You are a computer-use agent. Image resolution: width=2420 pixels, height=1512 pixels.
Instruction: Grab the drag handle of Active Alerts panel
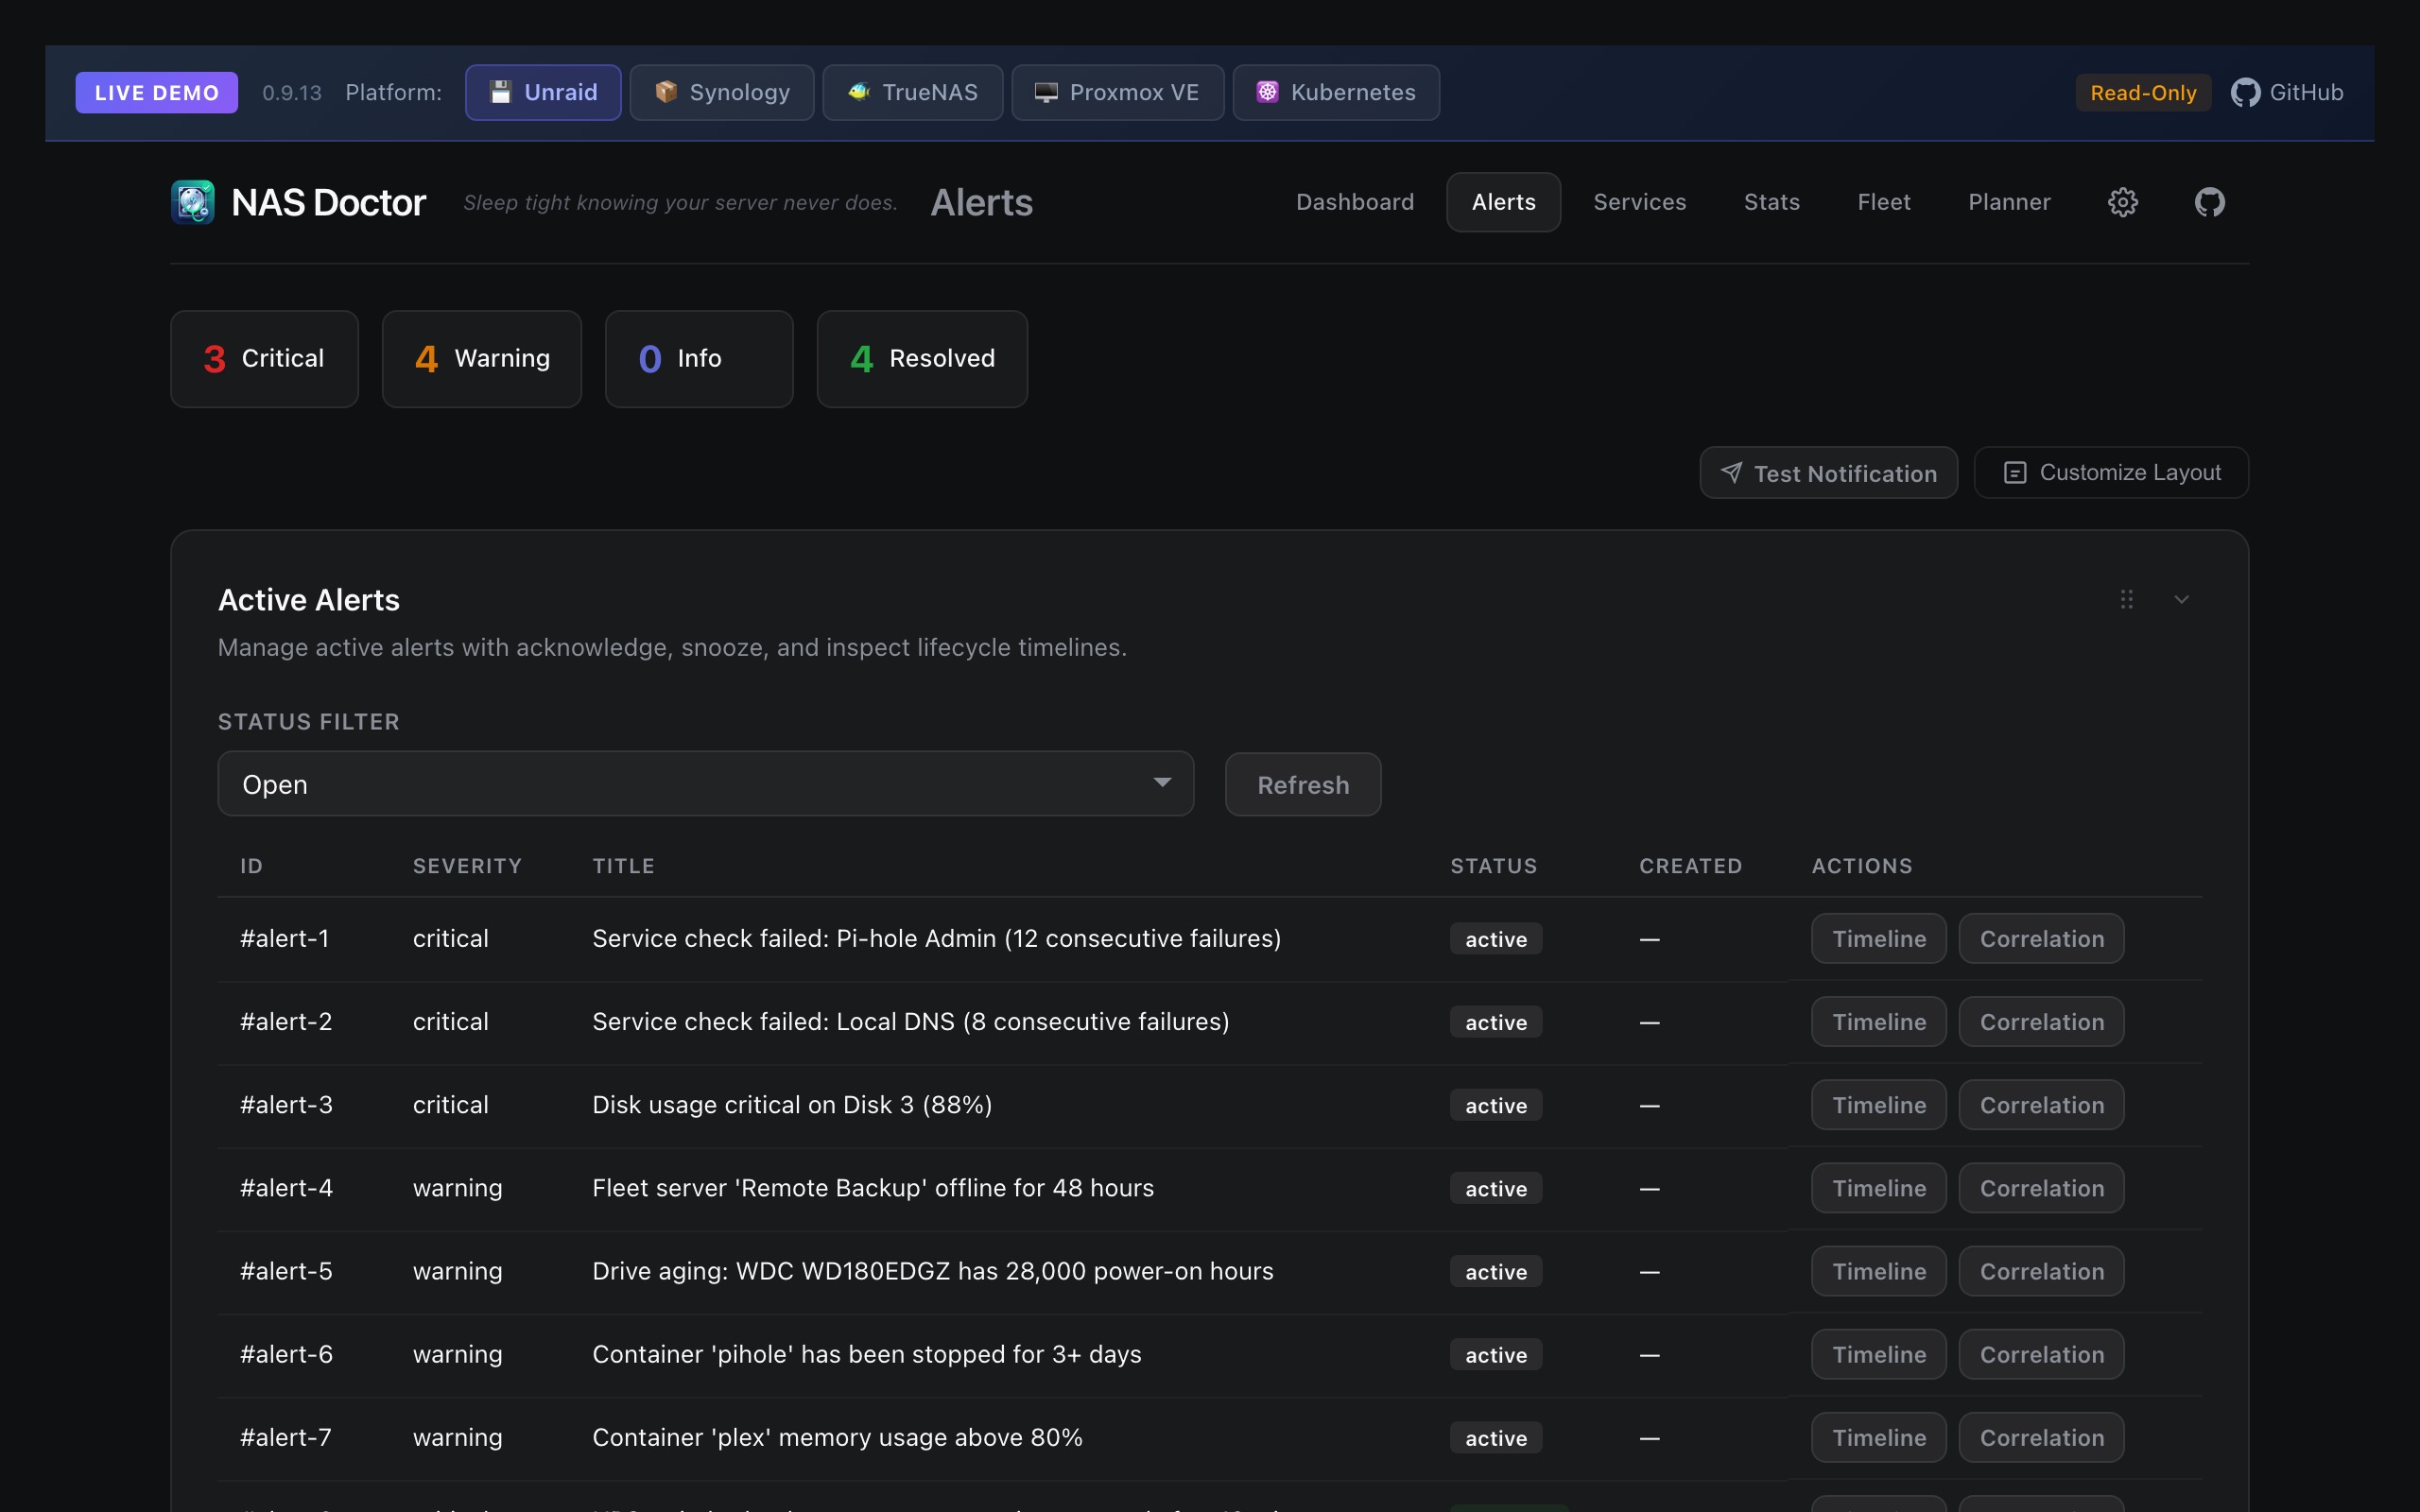tap(2126, 599)
